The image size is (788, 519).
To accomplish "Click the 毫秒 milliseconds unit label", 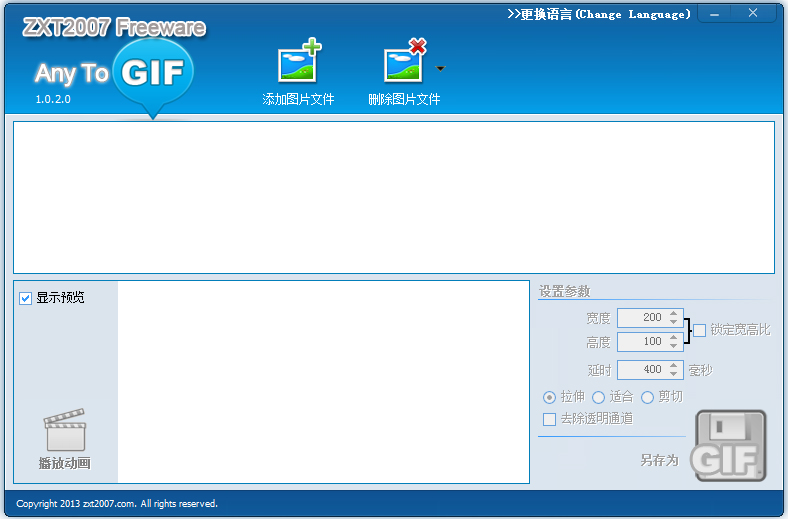I will (x=701, y=371).
